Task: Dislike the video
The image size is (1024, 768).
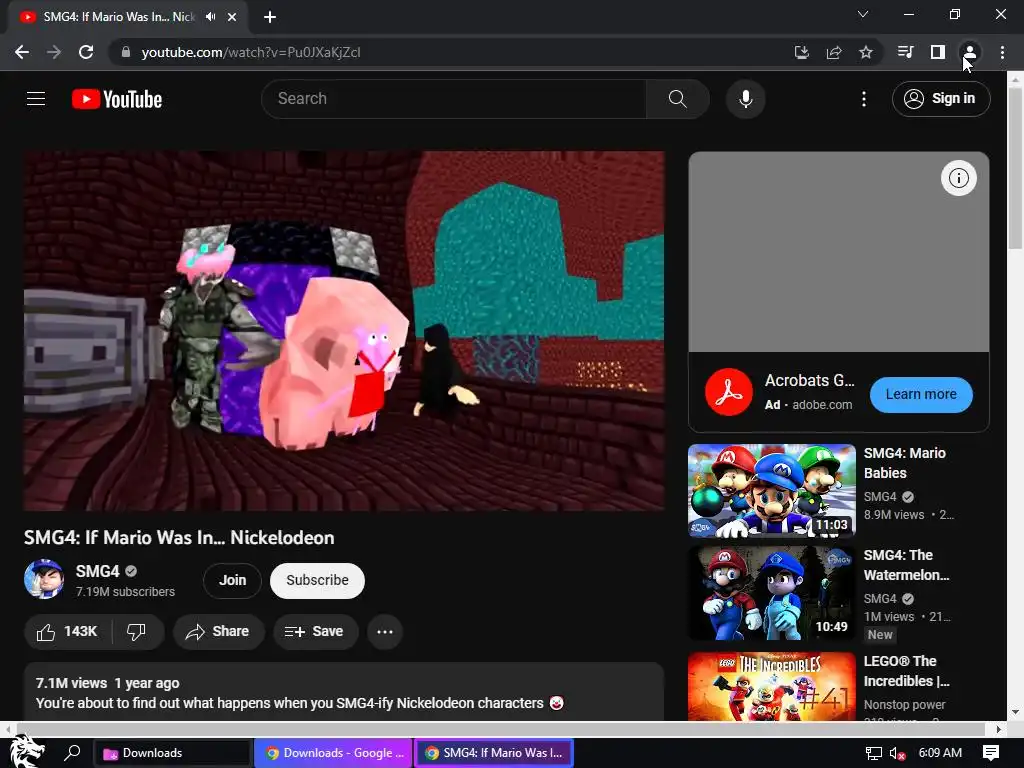Action: tap(136, 632)
